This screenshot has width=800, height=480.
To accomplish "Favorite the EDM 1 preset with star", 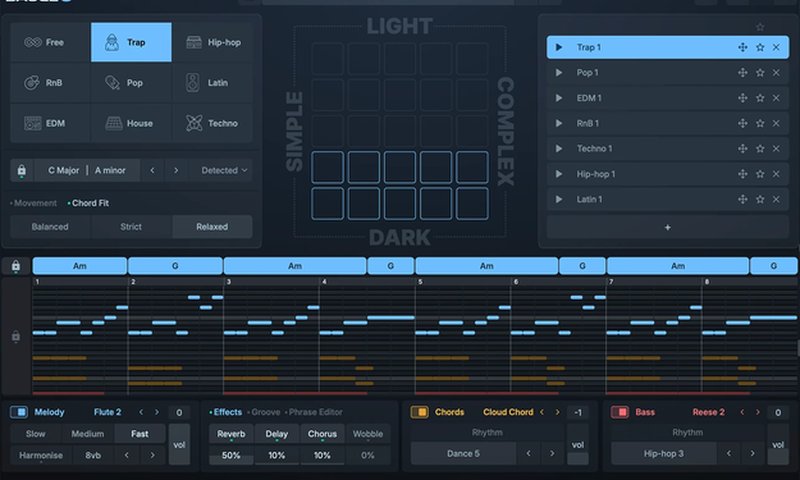I will (x=760, y=98).
